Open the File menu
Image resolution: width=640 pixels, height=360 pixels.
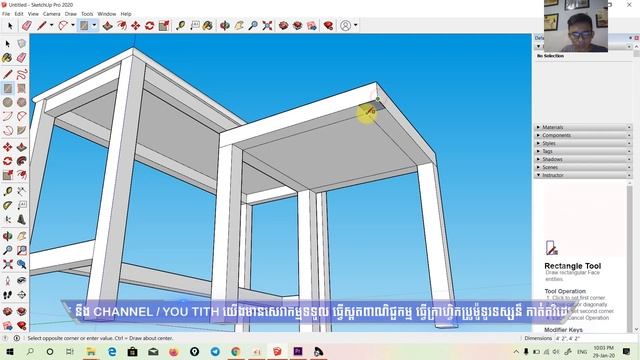[6, 14]
